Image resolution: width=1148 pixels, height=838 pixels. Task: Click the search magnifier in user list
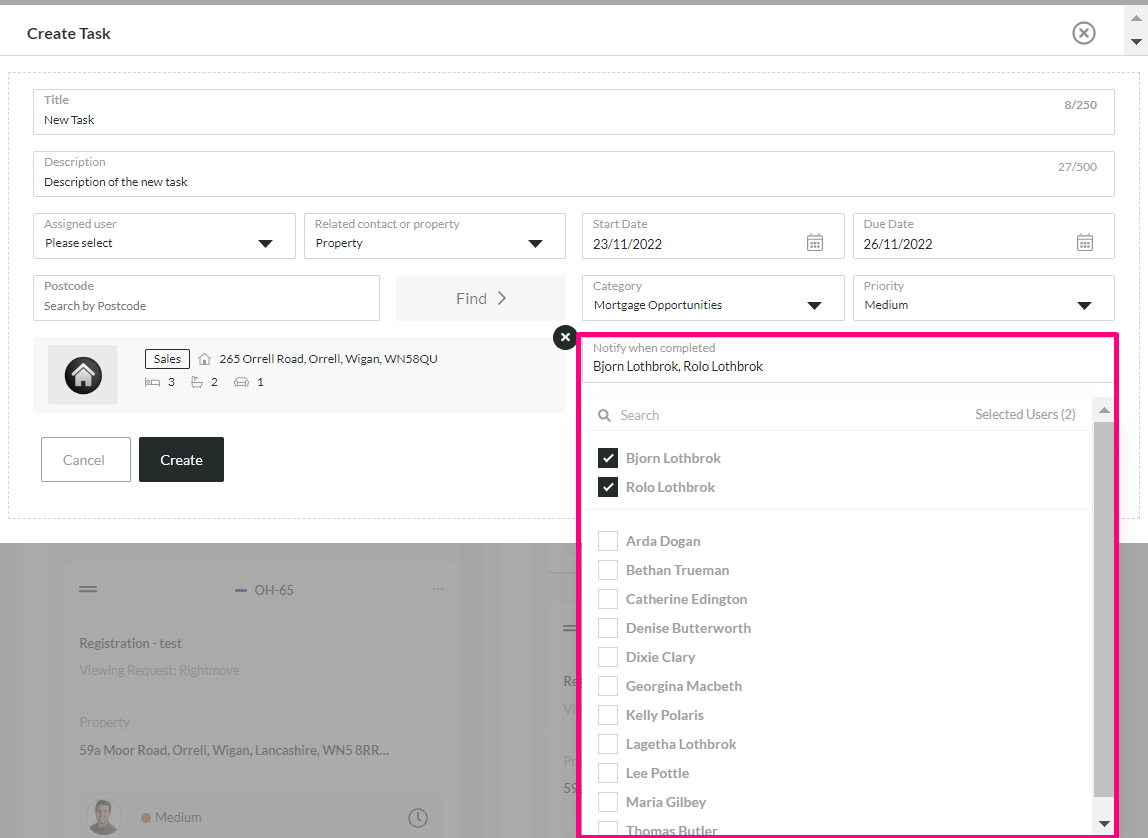point(604,416)
